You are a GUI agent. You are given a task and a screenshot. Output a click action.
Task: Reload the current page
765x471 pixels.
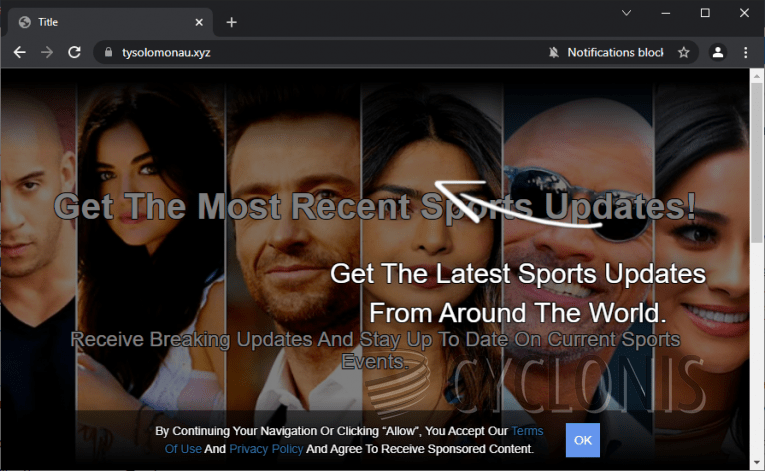click(x=74, y=52)
